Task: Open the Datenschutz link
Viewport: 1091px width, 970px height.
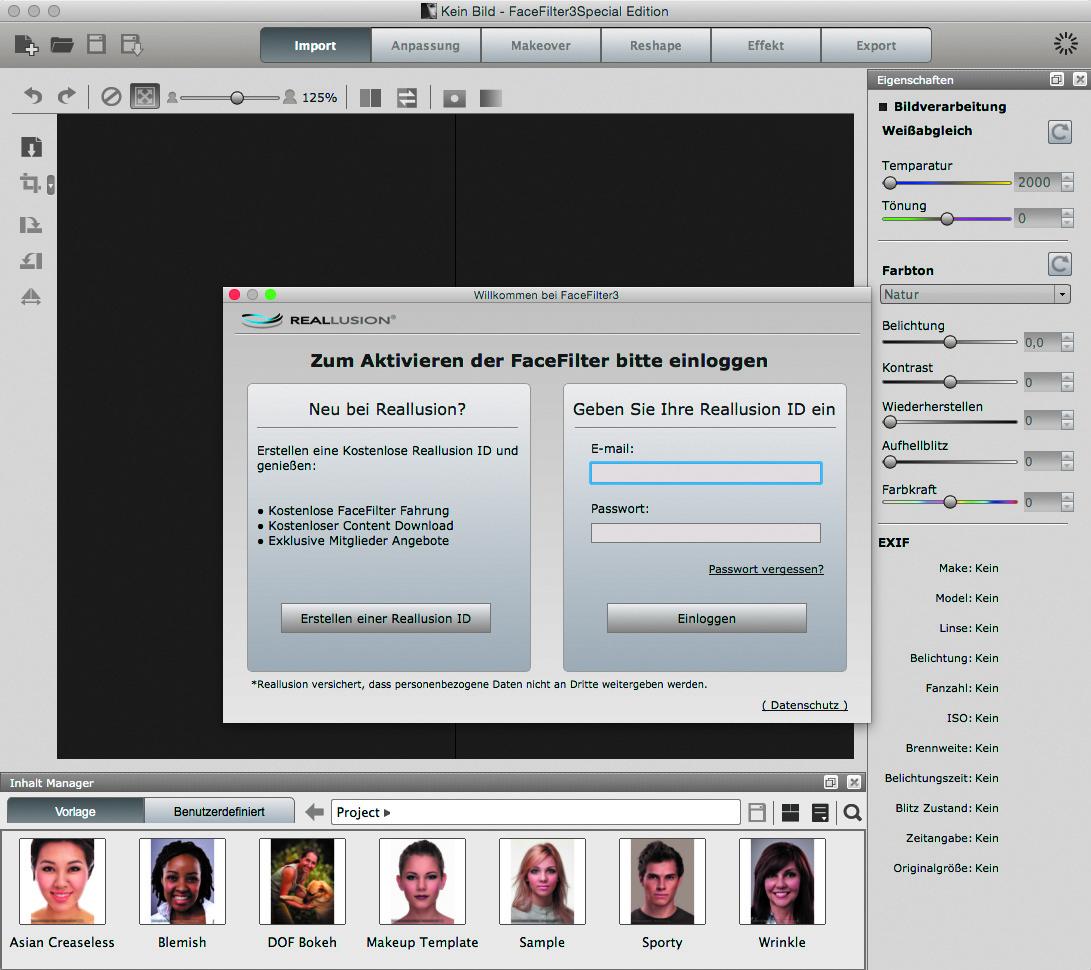Action: [x=804, y=705]
